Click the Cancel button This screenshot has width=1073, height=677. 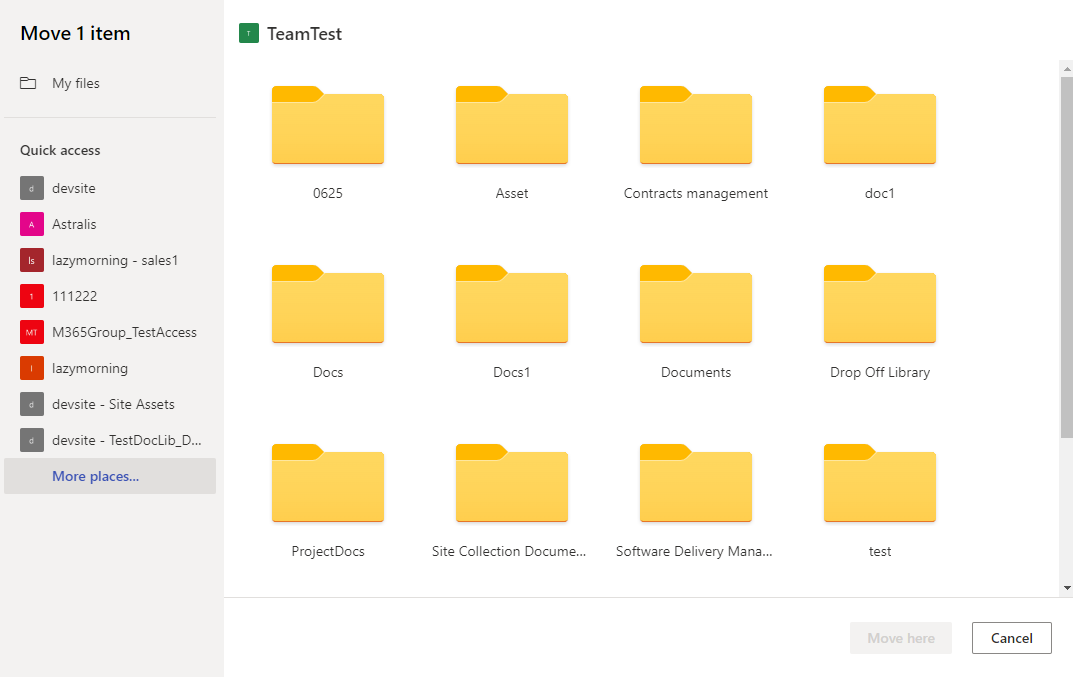click(x=1011, y=638)
